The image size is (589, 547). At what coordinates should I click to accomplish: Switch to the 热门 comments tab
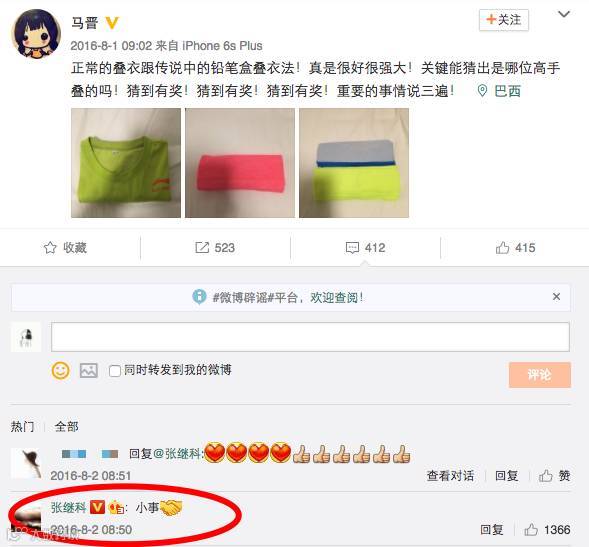click(x=22, y=427)
